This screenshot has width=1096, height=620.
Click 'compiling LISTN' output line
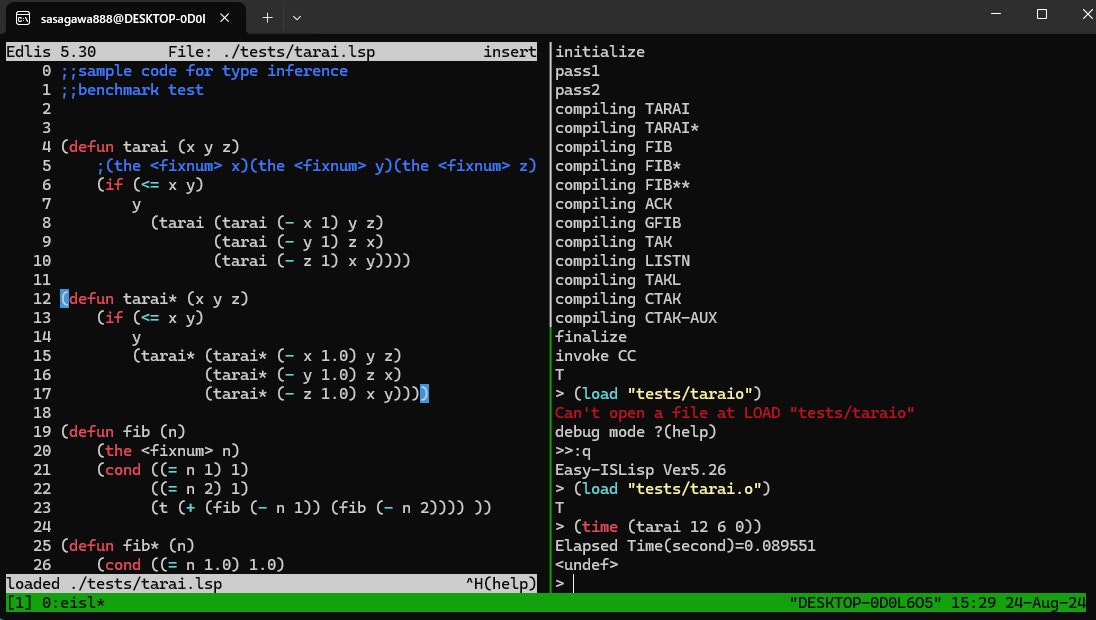coord(622,261)
